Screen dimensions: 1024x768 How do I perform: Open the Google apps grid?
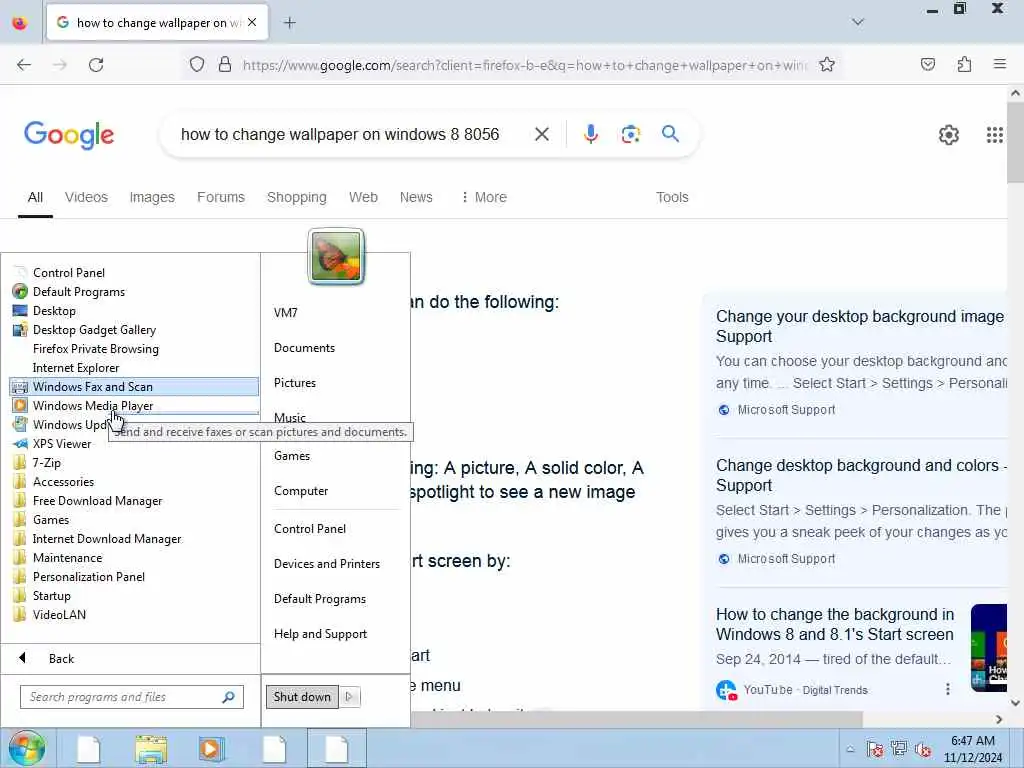[x=994, y=135]
